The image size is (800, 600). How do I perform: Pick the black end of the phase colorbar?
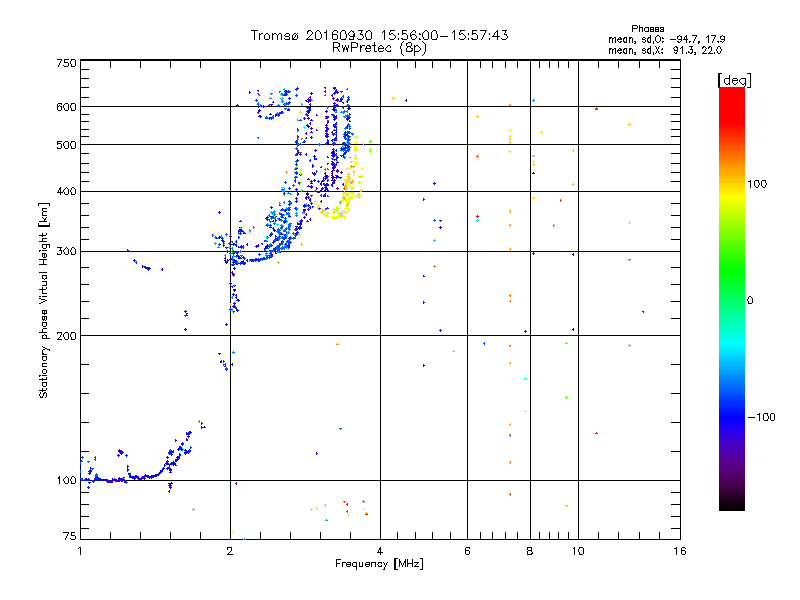pos(732,503)
